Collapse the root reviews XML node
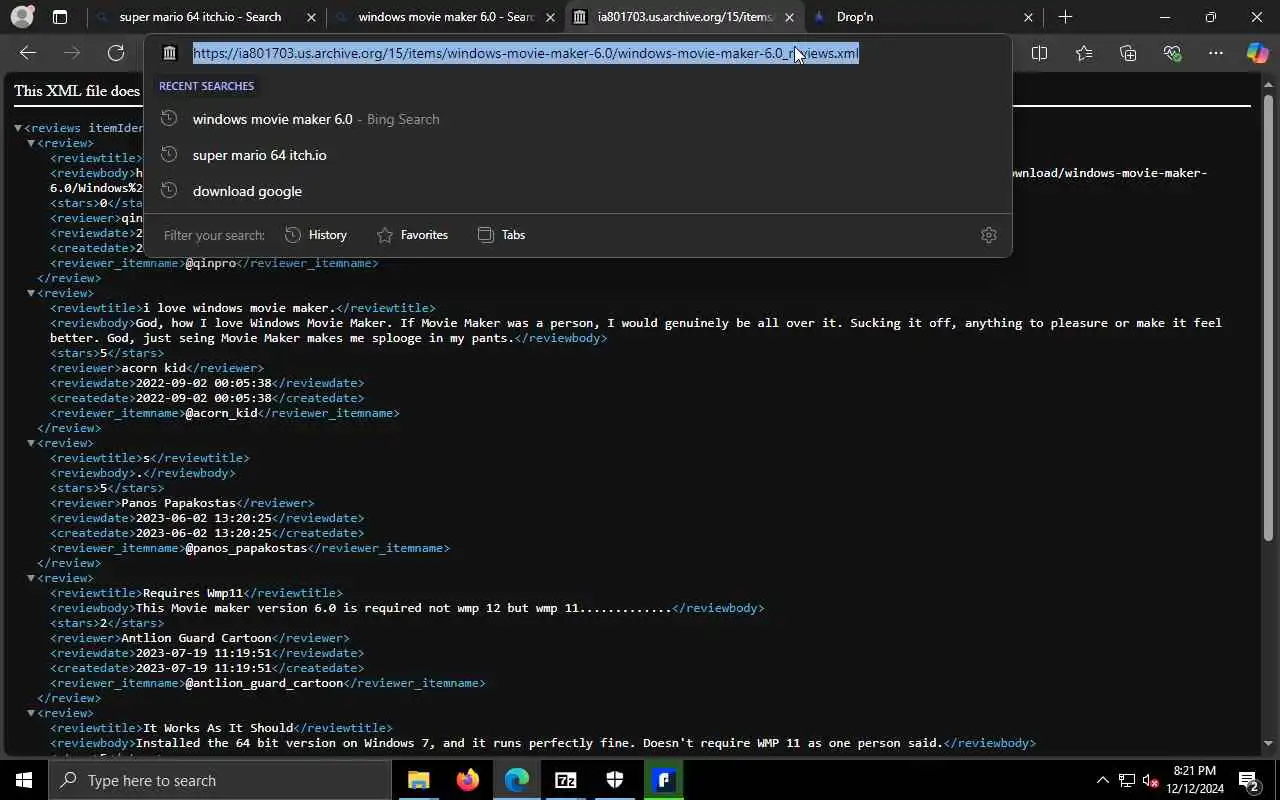This screenshot has width=1280, height=800. point(17,128)
